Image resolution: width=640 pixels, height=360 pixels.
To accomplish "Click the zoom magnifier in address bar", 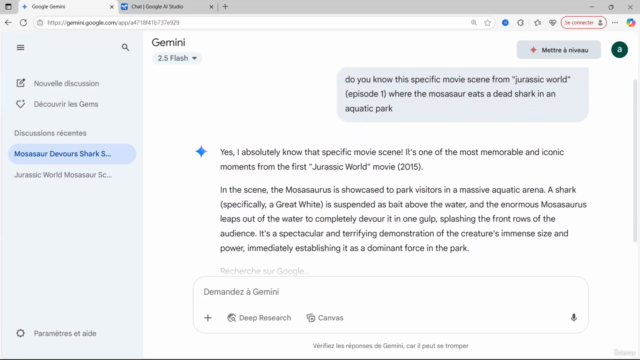I will pos(473,23).
